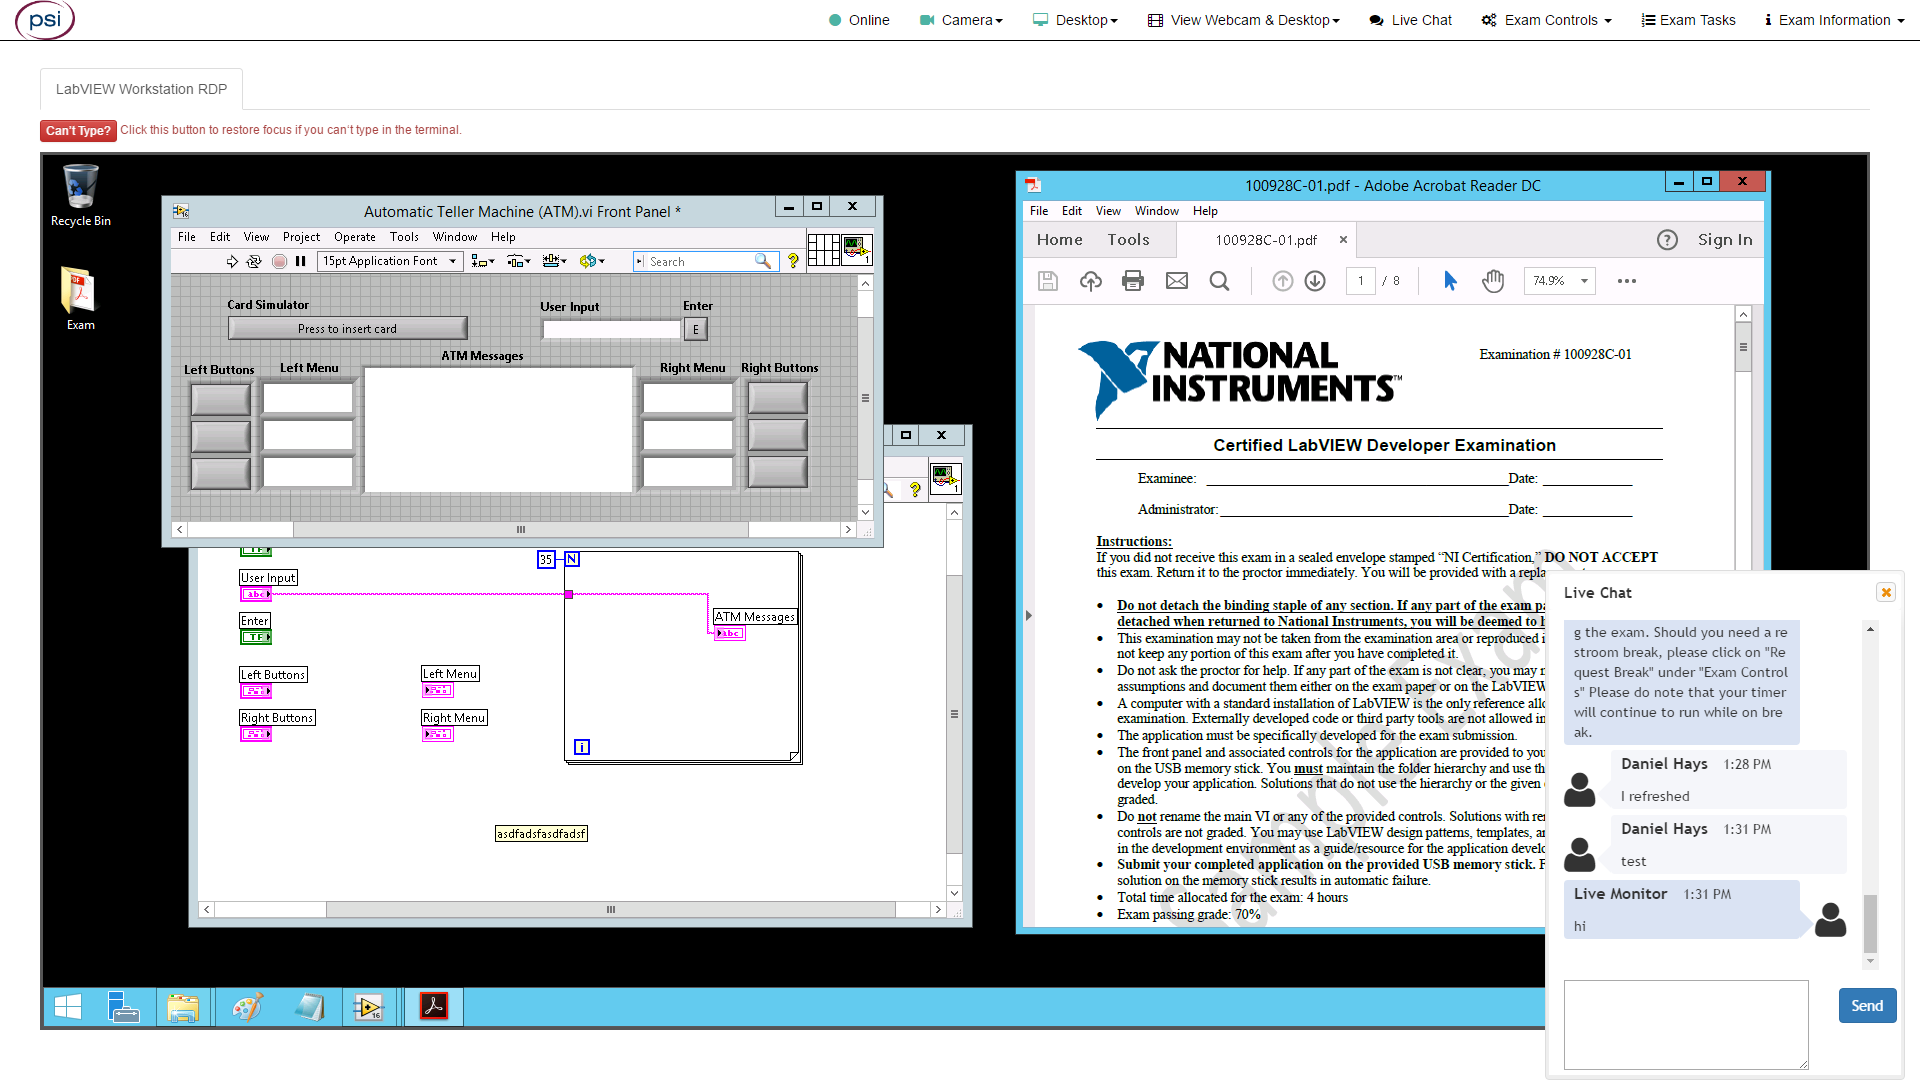The height and width of the screenshot is (1080, 1920).
Task: Open LabVIEW context help question mark
Action: point(793,261)
